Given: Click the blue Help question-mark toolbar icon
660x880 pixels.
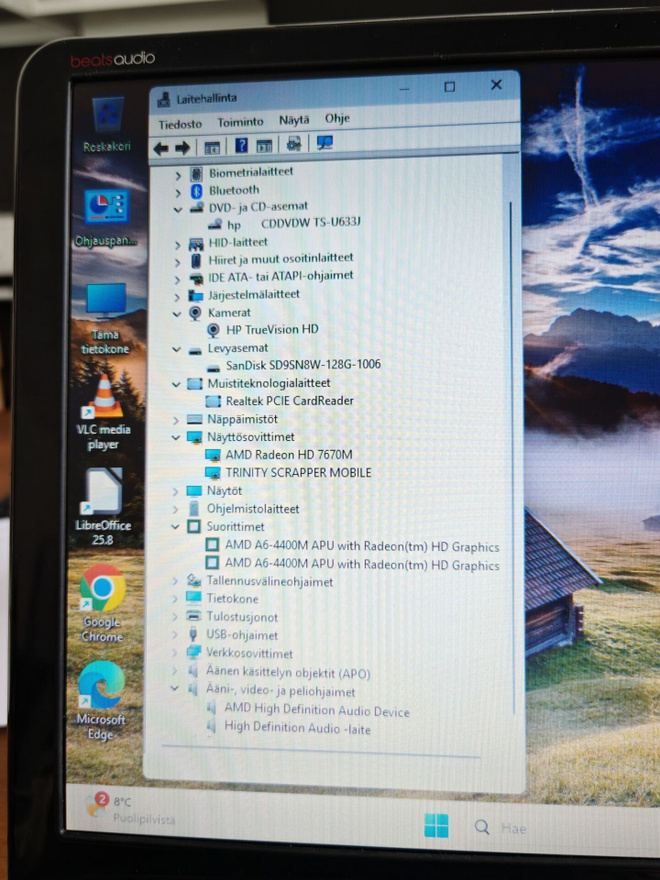Looking at the screenshot, I should click(241, 146).
